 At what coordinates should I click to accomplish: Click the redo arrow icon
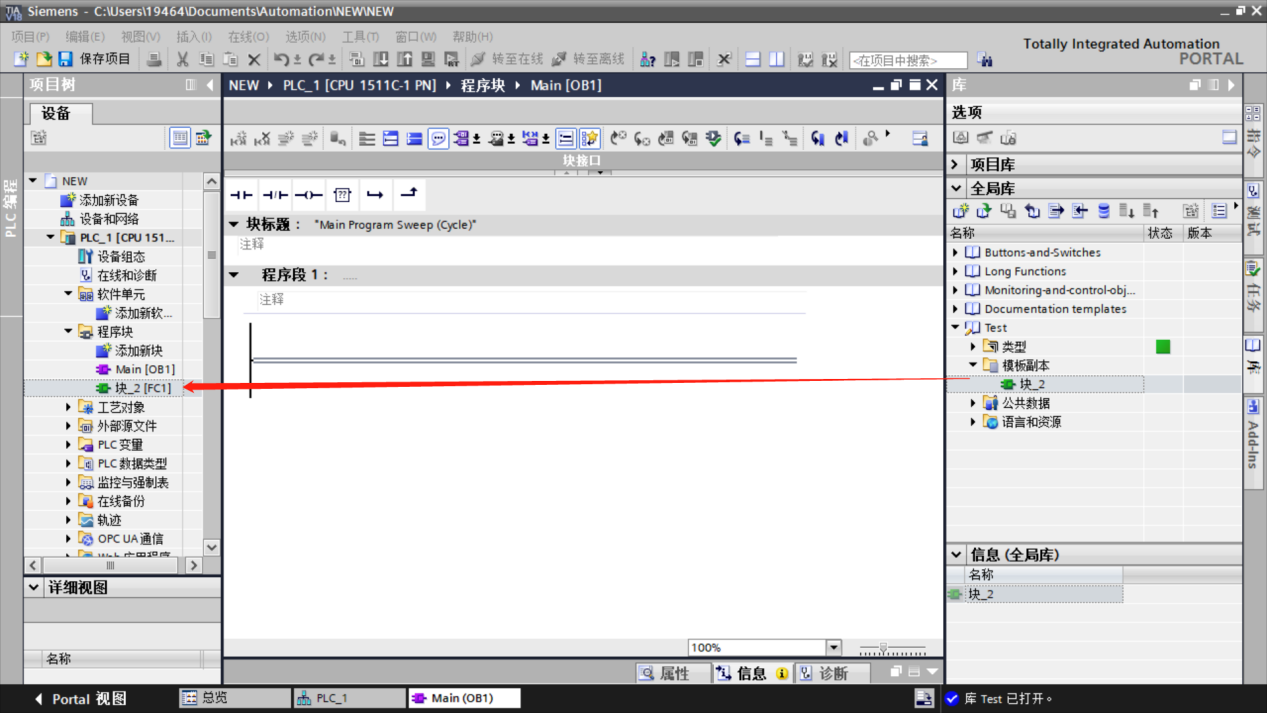[x=317, y=60]
